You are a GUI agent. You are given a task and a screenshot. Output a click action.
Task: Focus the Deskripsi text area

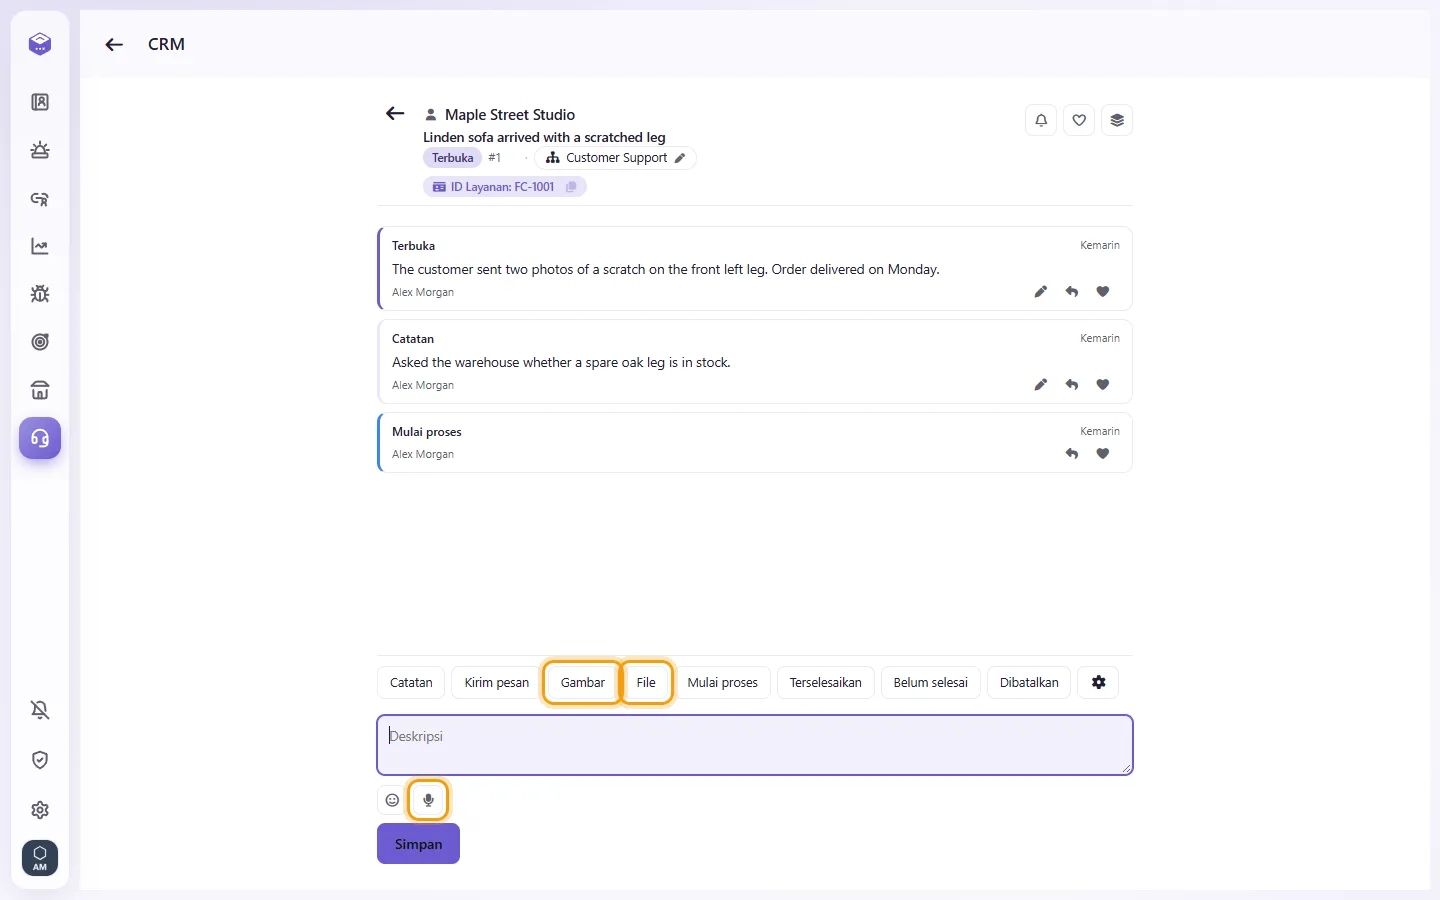(x=755, y=745)
